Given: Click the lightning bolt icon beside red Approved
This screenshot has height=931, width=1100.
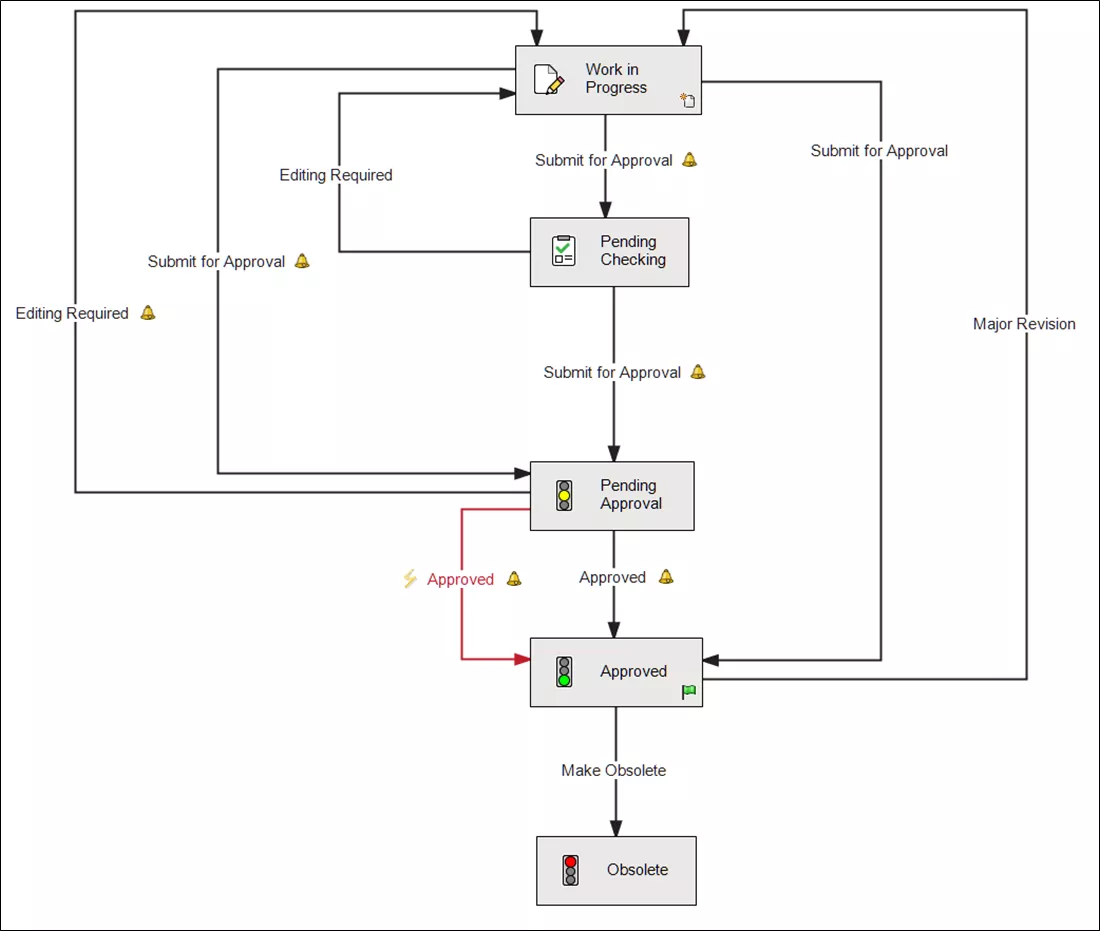Looking at the screenshot, I should click(x=409, y=579).
